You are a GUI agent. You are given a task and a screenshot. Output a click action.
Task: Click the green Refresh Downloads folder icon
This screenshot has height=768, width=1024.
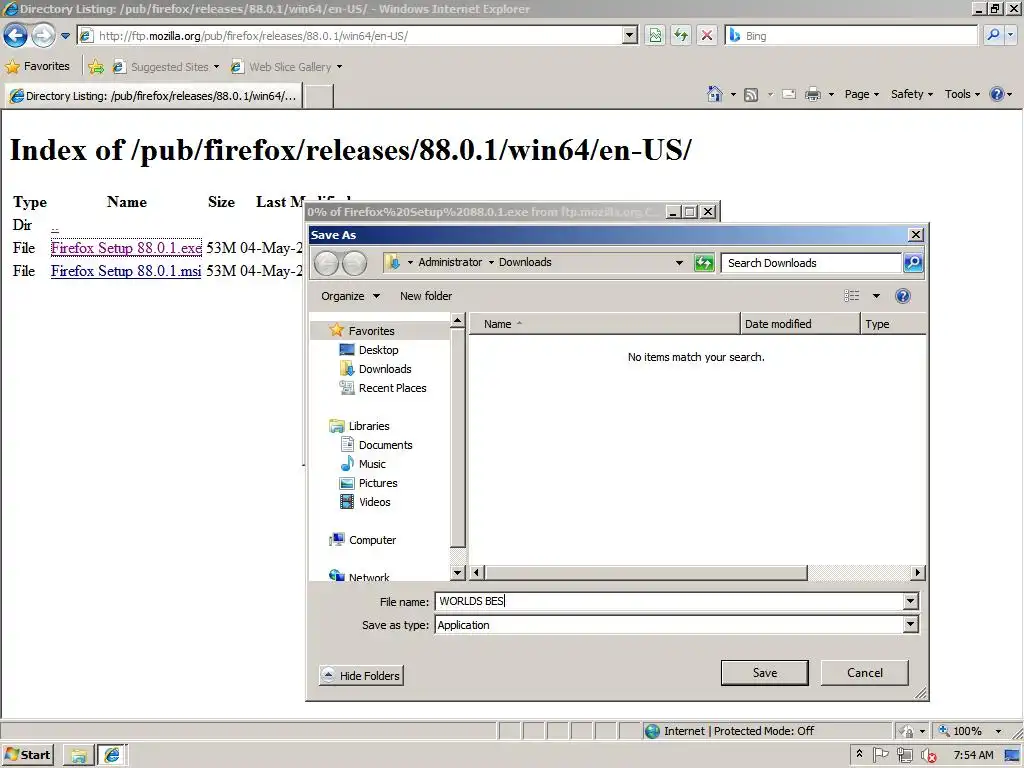tap(704, 263)
